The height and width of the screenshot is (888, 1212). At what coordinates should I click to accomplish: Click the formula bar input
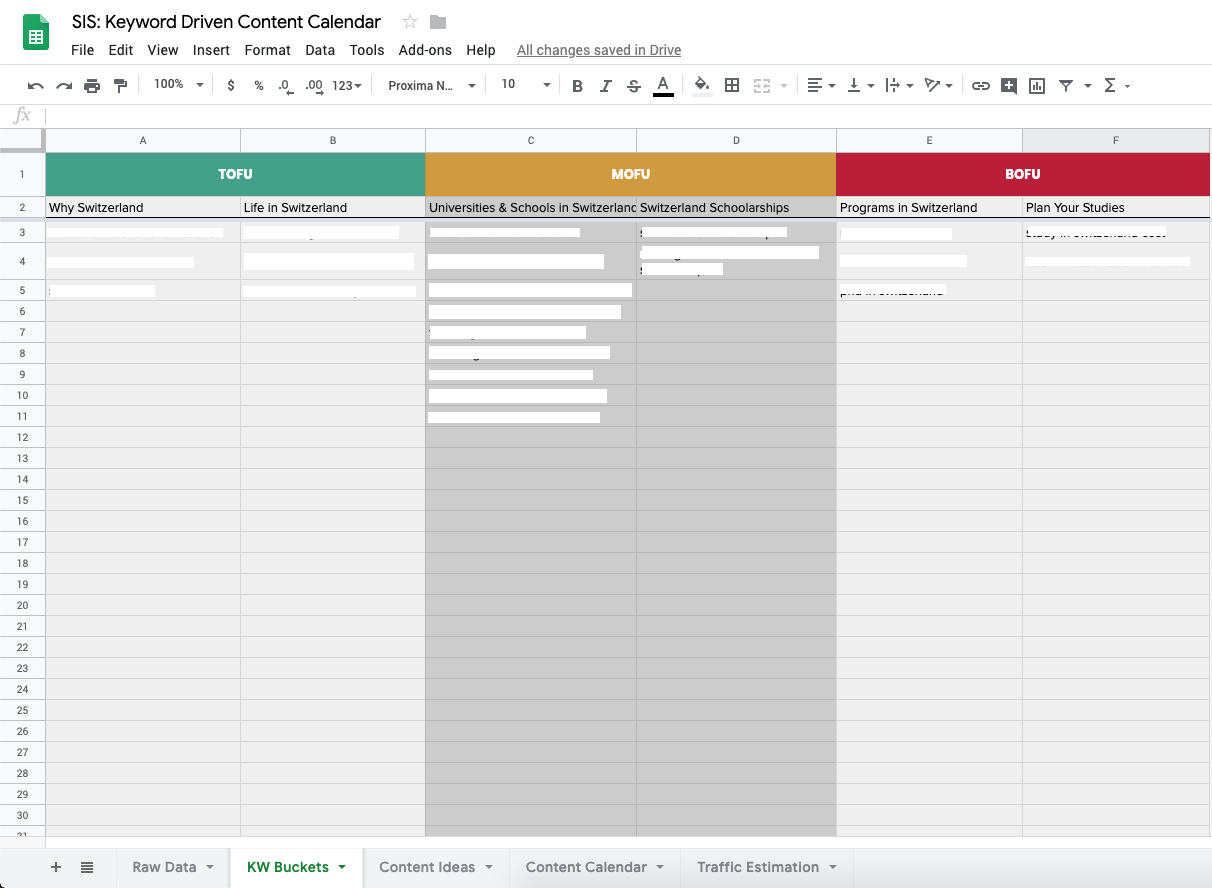point(628,116)
